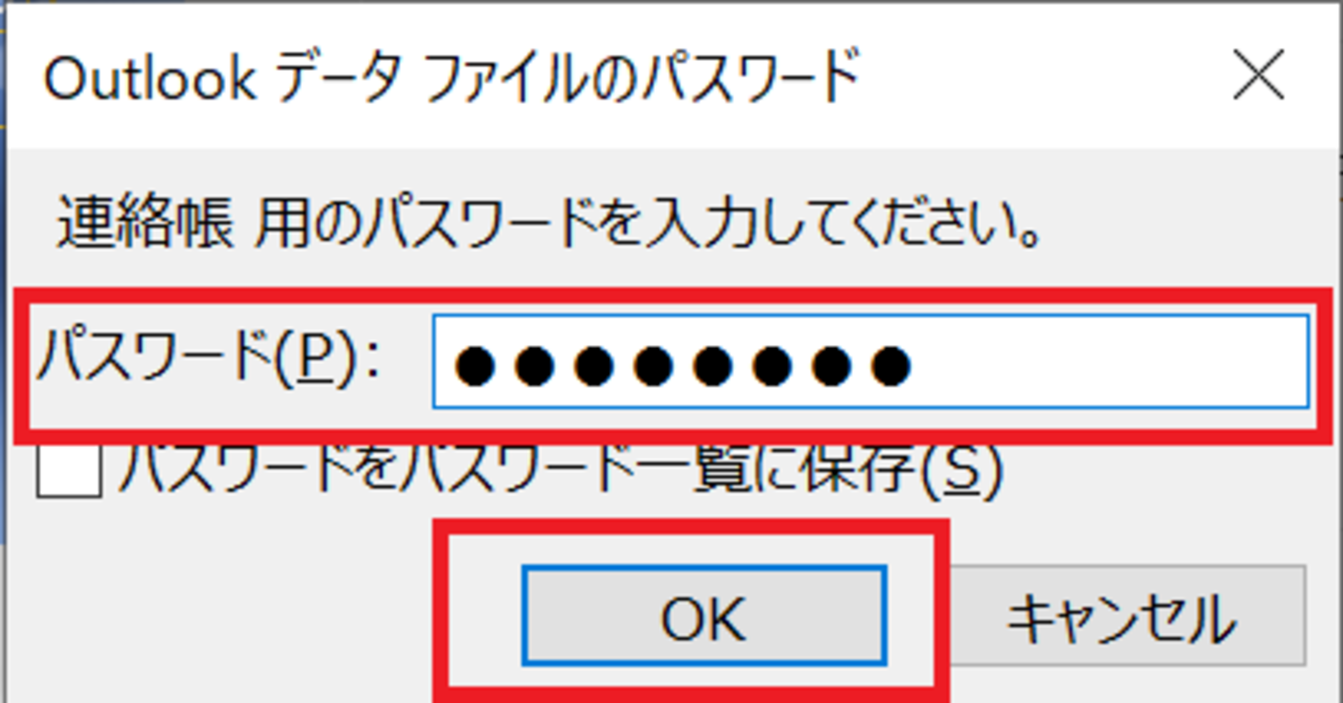Image resolution: width=1343 pixels, height=703 pixels.
Task: Click the first masked password dot
Action: coord(474,365)
